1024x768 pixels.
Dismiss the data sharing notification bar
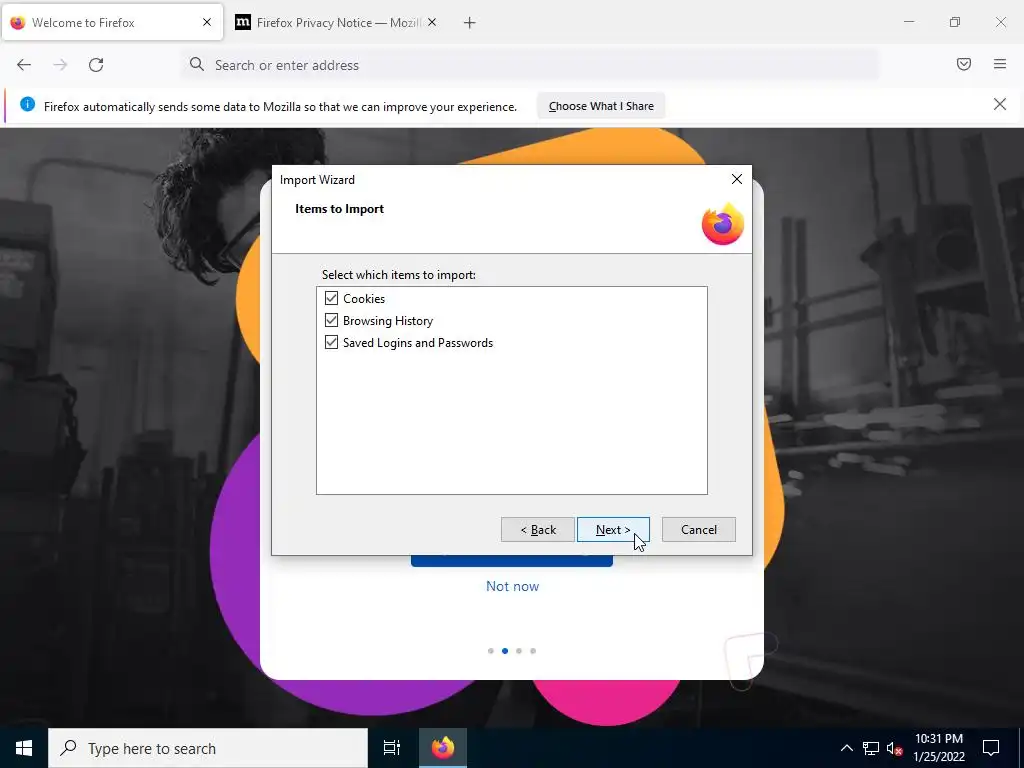[x=1000, y=104]
